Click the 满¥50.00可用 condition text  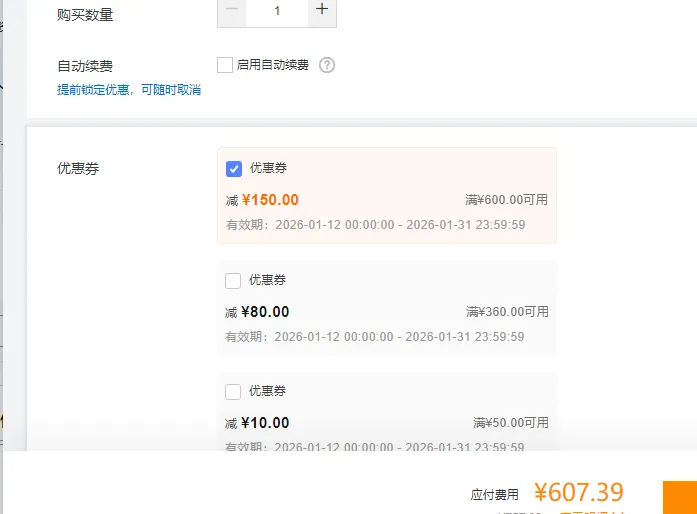coord(511,422)
